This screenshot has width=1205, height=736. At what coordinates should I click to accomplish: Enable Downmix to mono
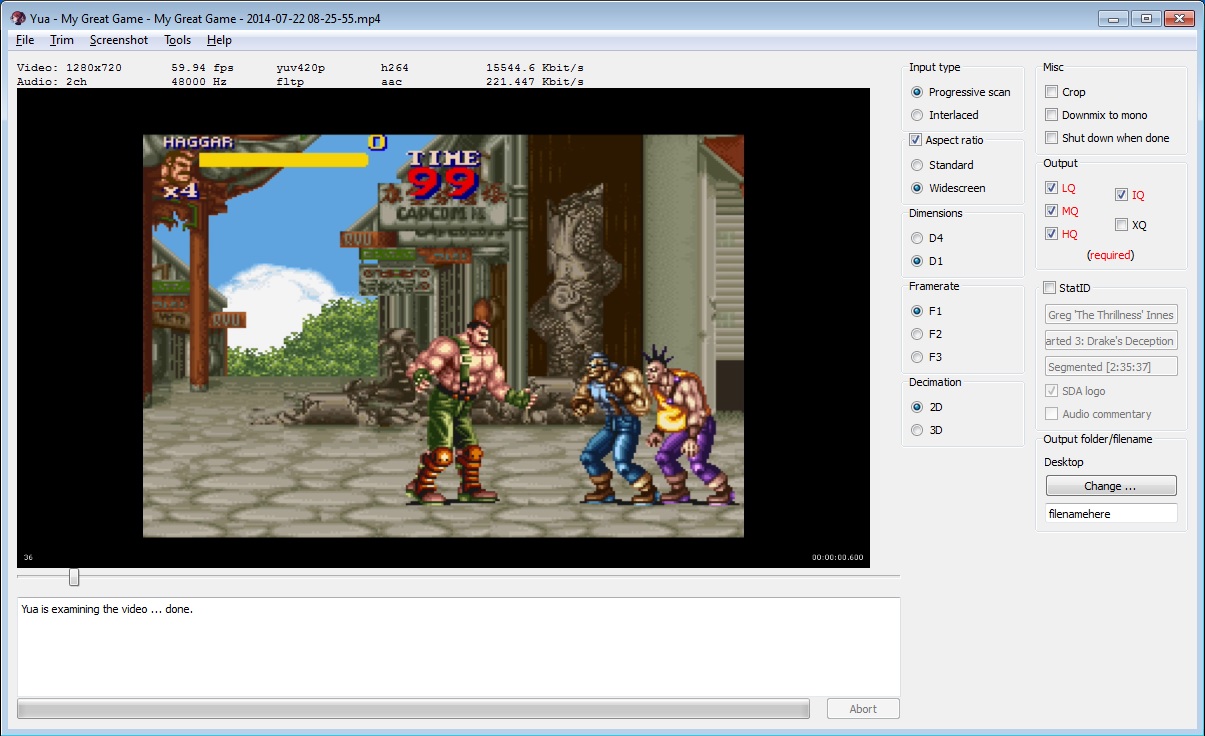tap(1052, 115)
